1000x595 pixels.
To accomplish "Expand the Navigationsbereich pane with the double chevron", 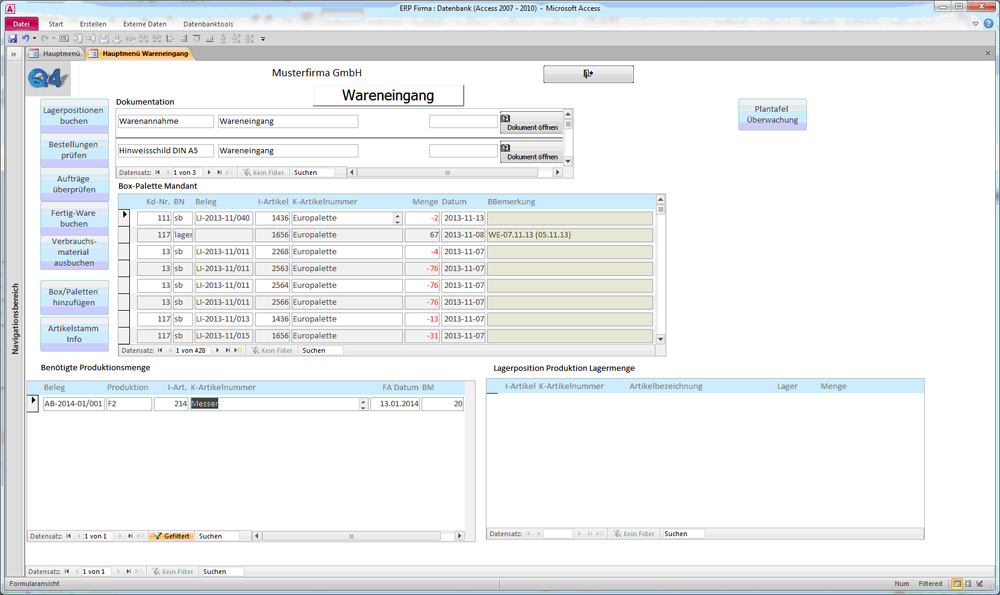I will tap(13, 54).
